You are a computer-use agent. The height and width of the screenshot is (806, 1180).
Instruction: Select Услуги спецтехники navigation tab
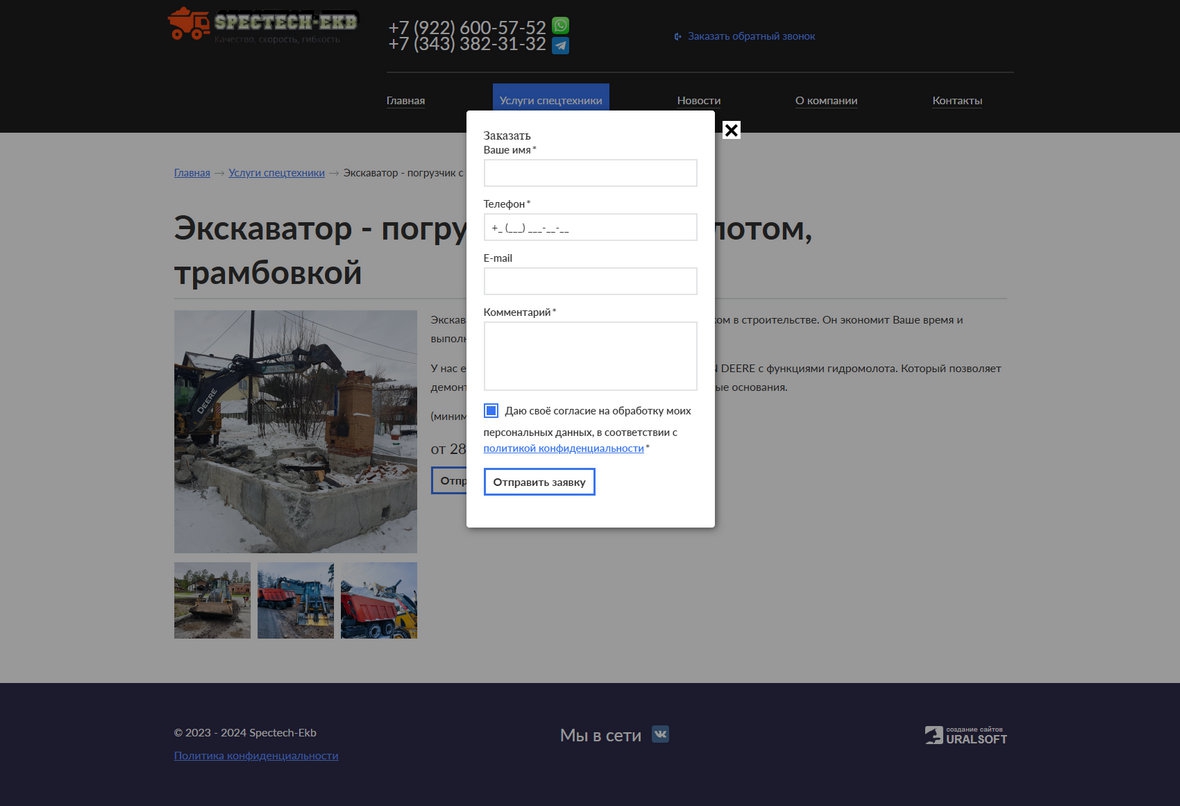point(550,101)
